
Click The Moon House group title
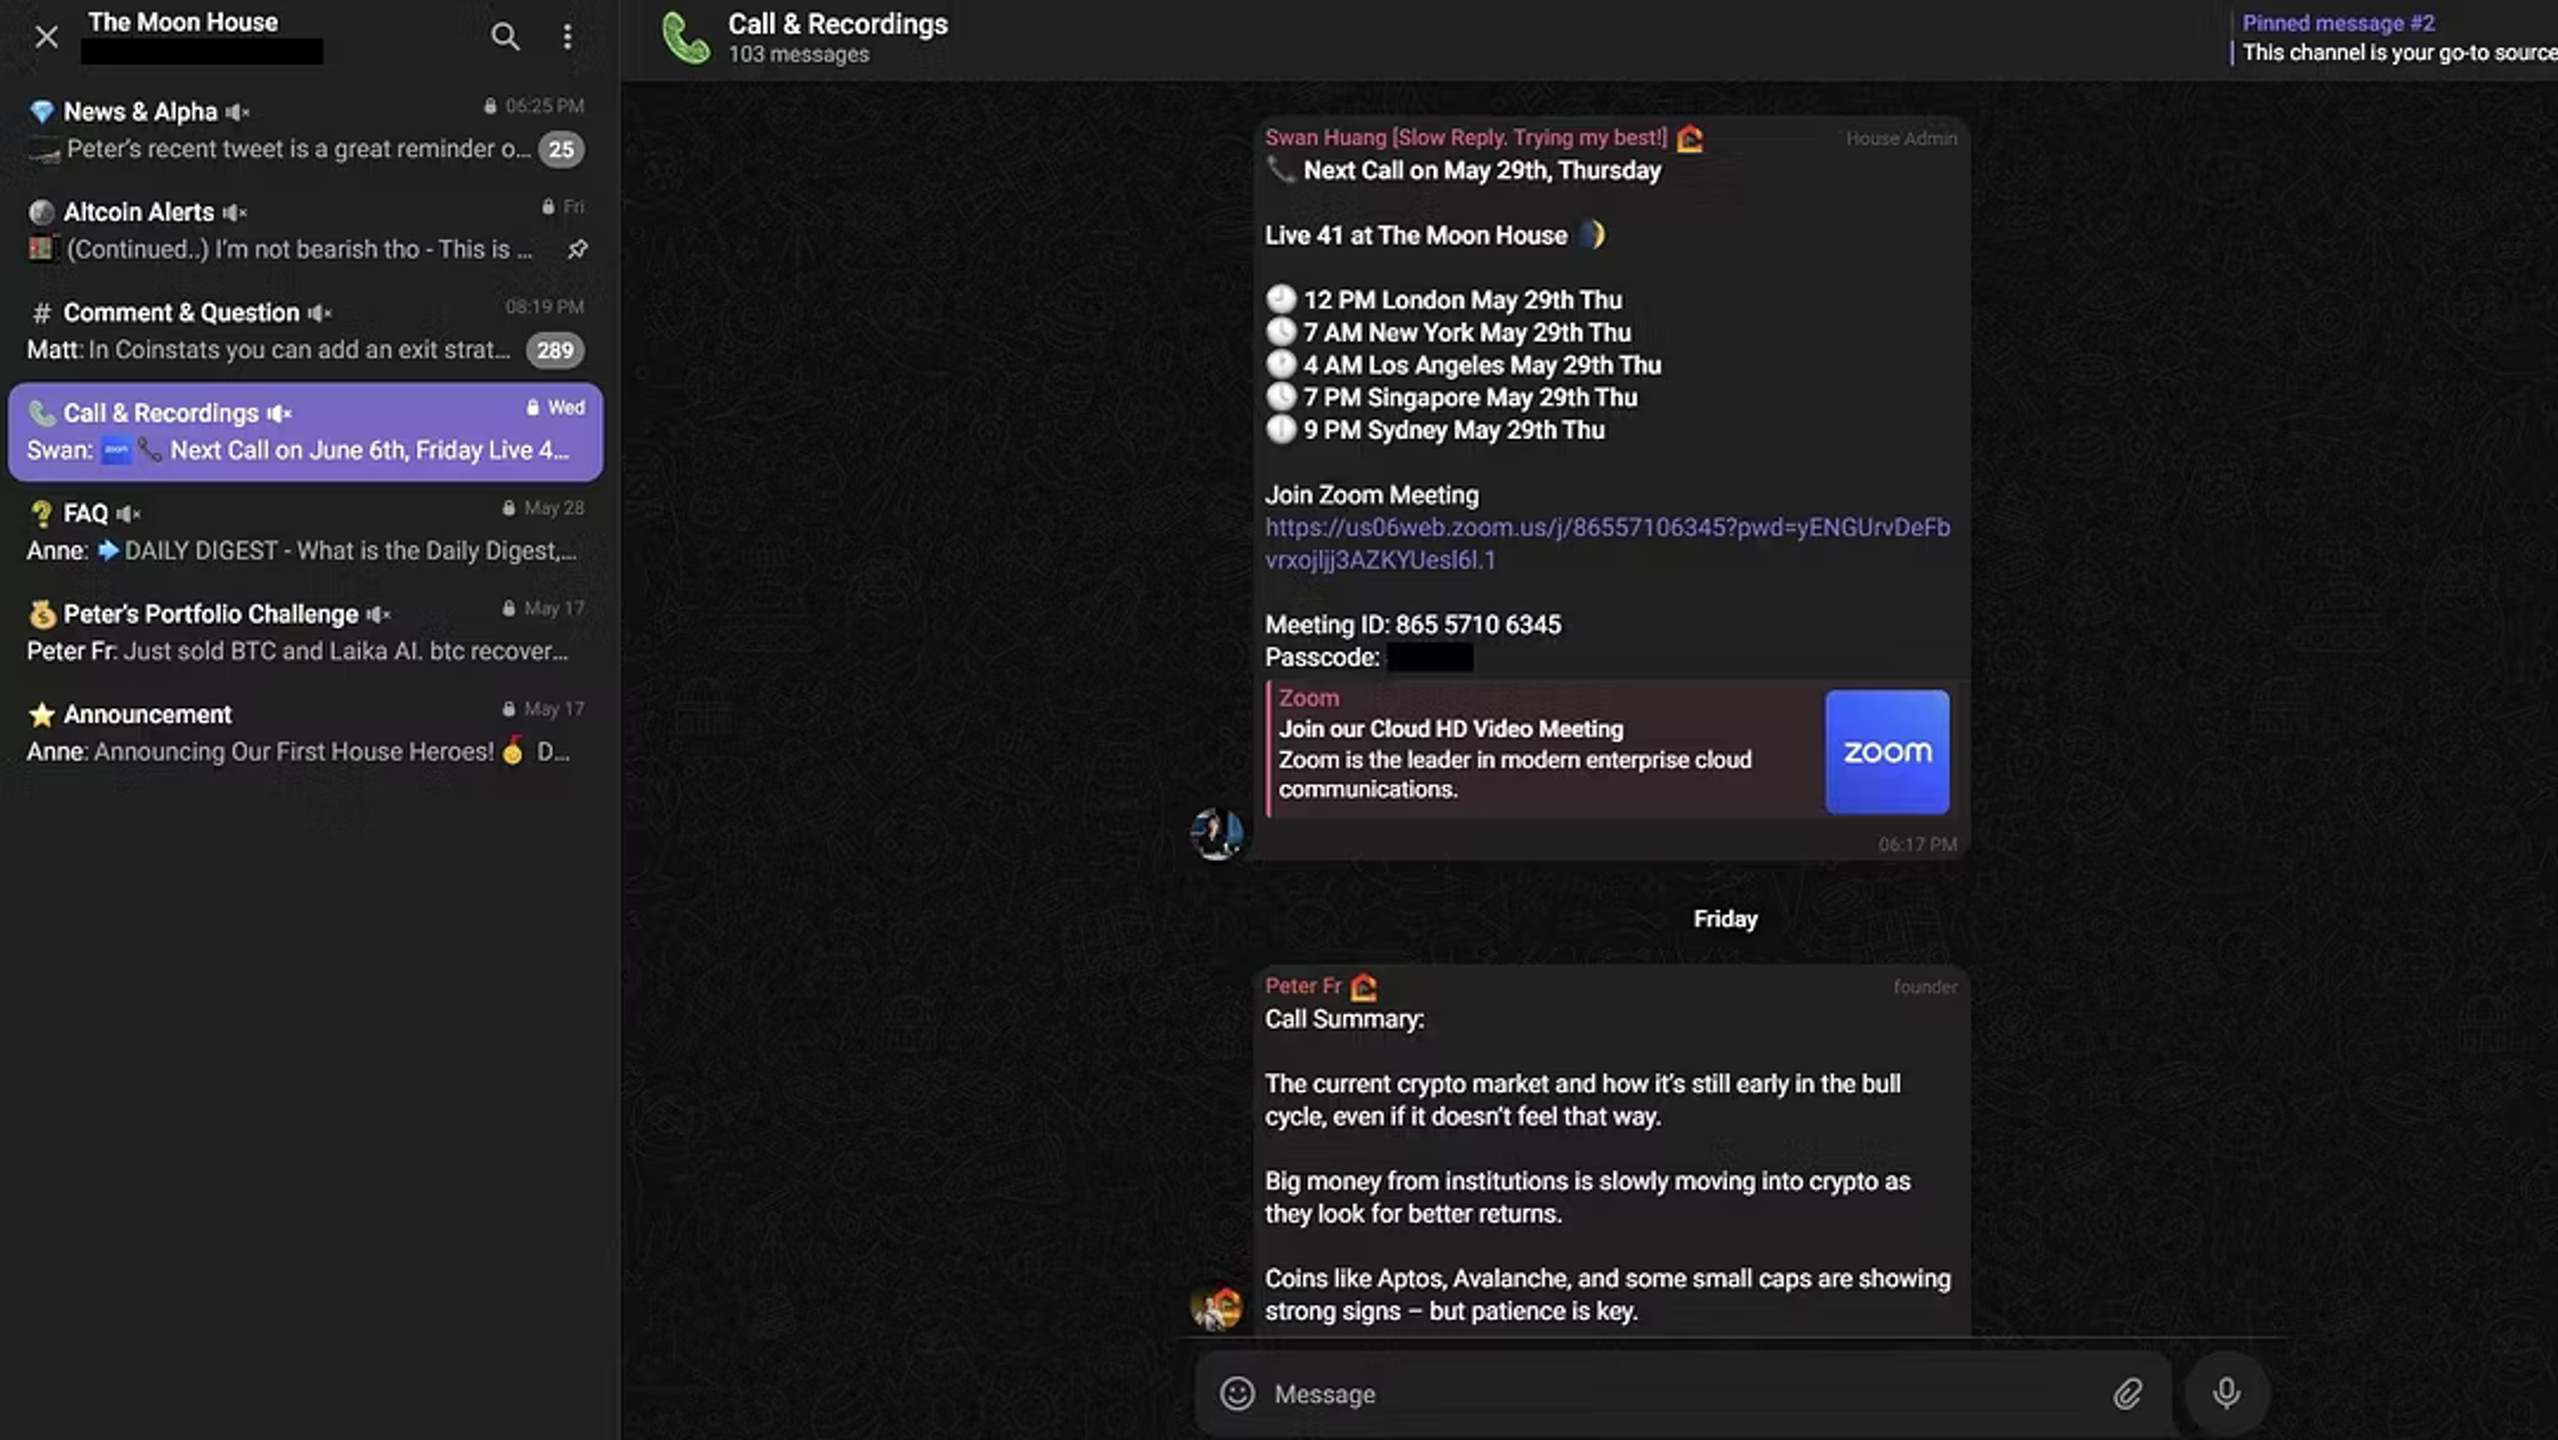183,22
